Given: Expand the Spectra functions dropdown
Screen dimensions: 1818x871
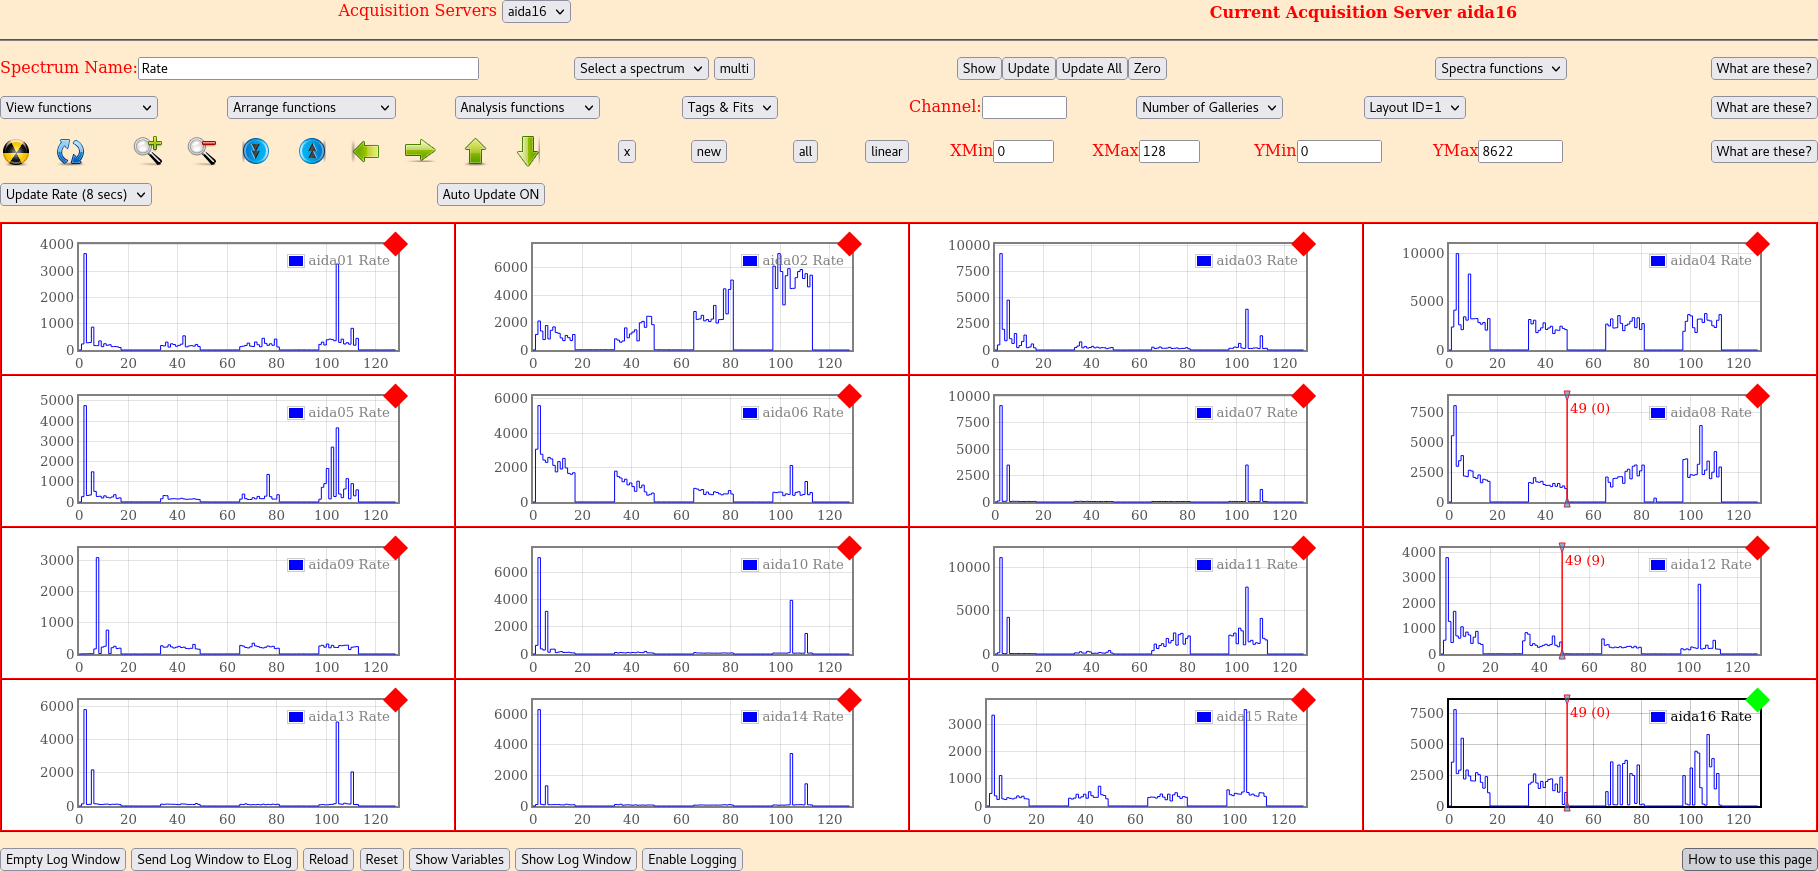Looking at the screenshot, I should click(1501, 68).
